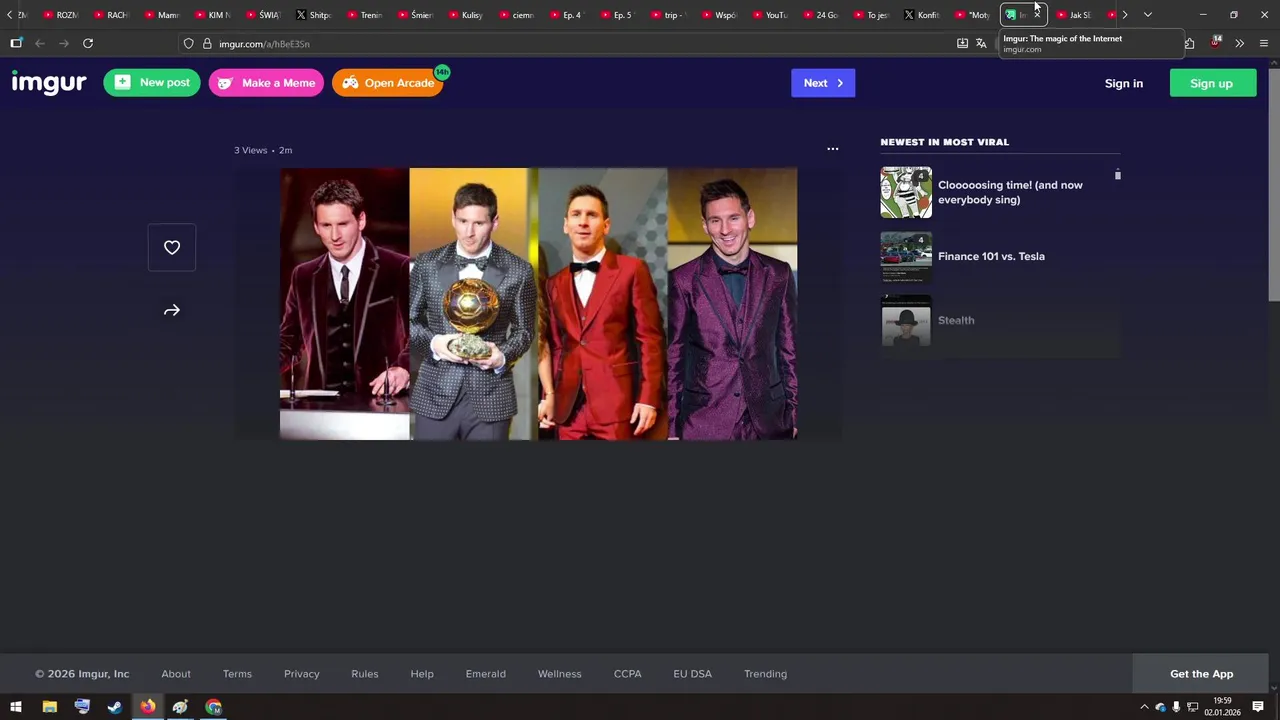Switch to the '24 Go' tab
The height and width of the screenshot is (720, 1280).
click(x=820, y=15)
